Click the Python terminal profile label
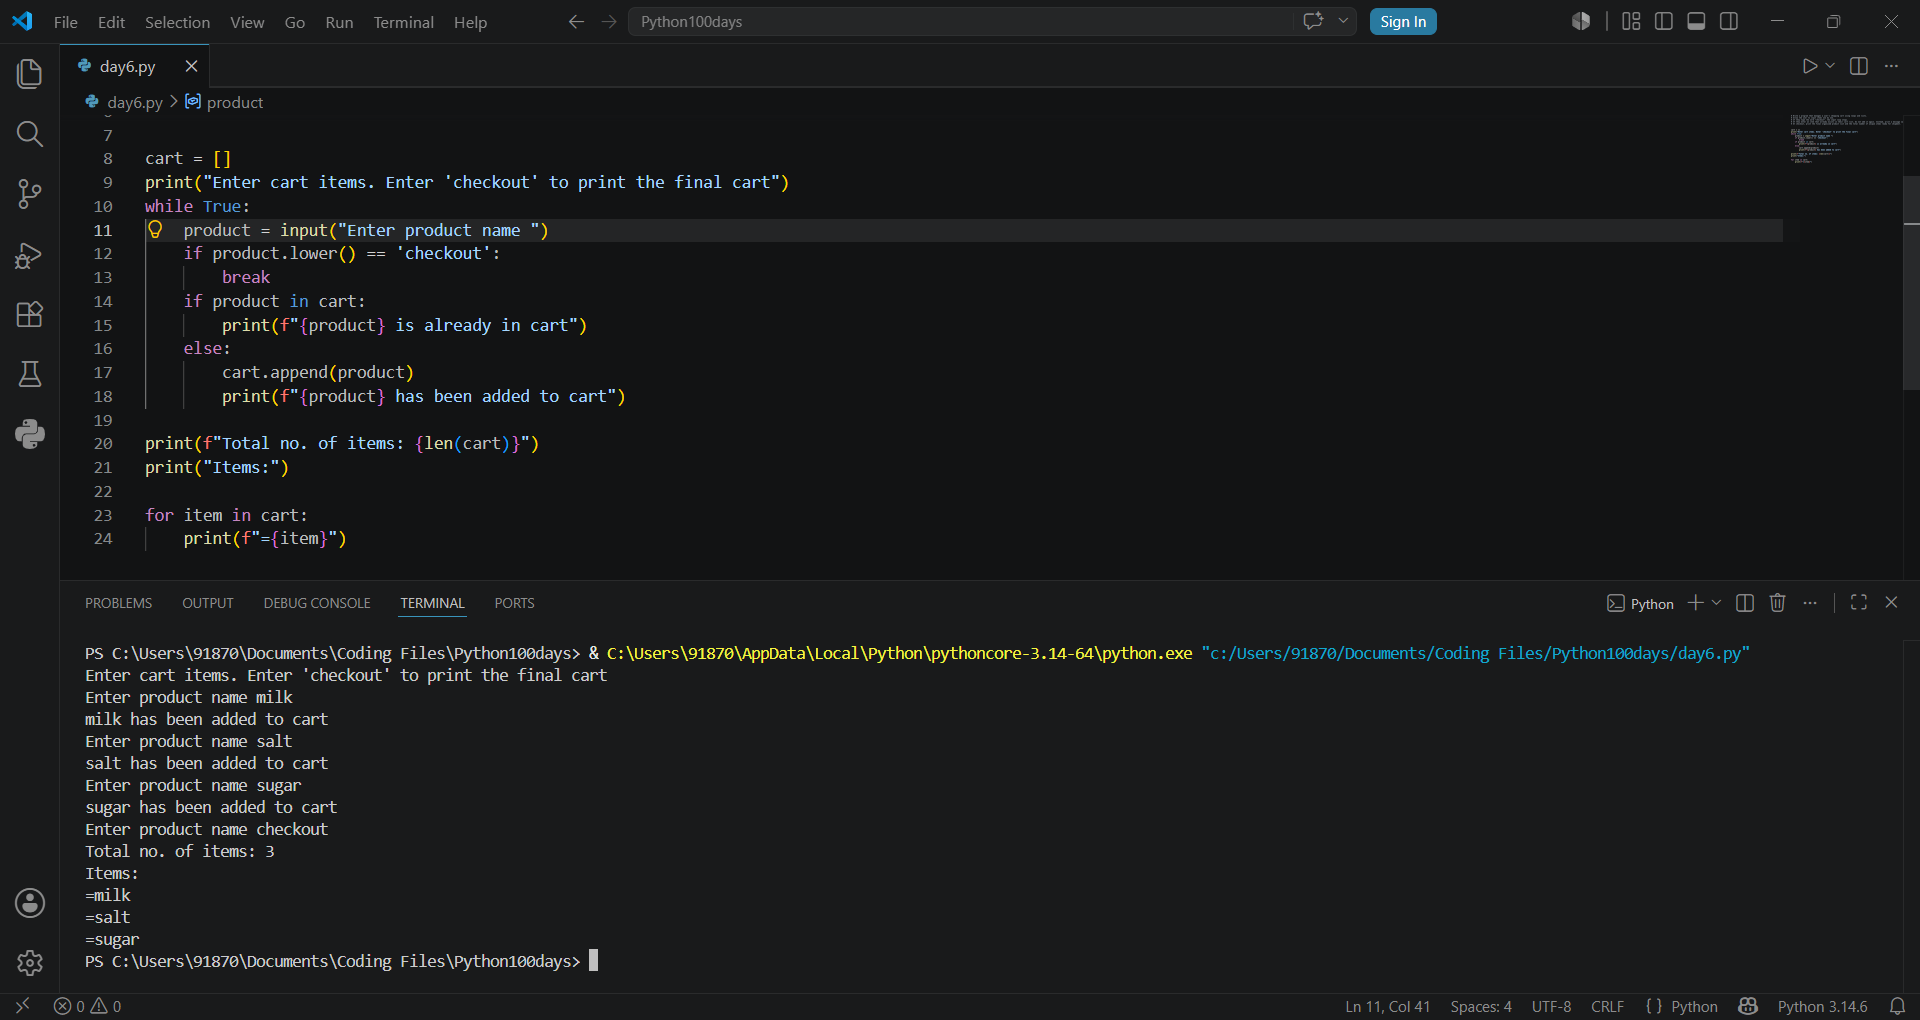 coord(1640,603)
